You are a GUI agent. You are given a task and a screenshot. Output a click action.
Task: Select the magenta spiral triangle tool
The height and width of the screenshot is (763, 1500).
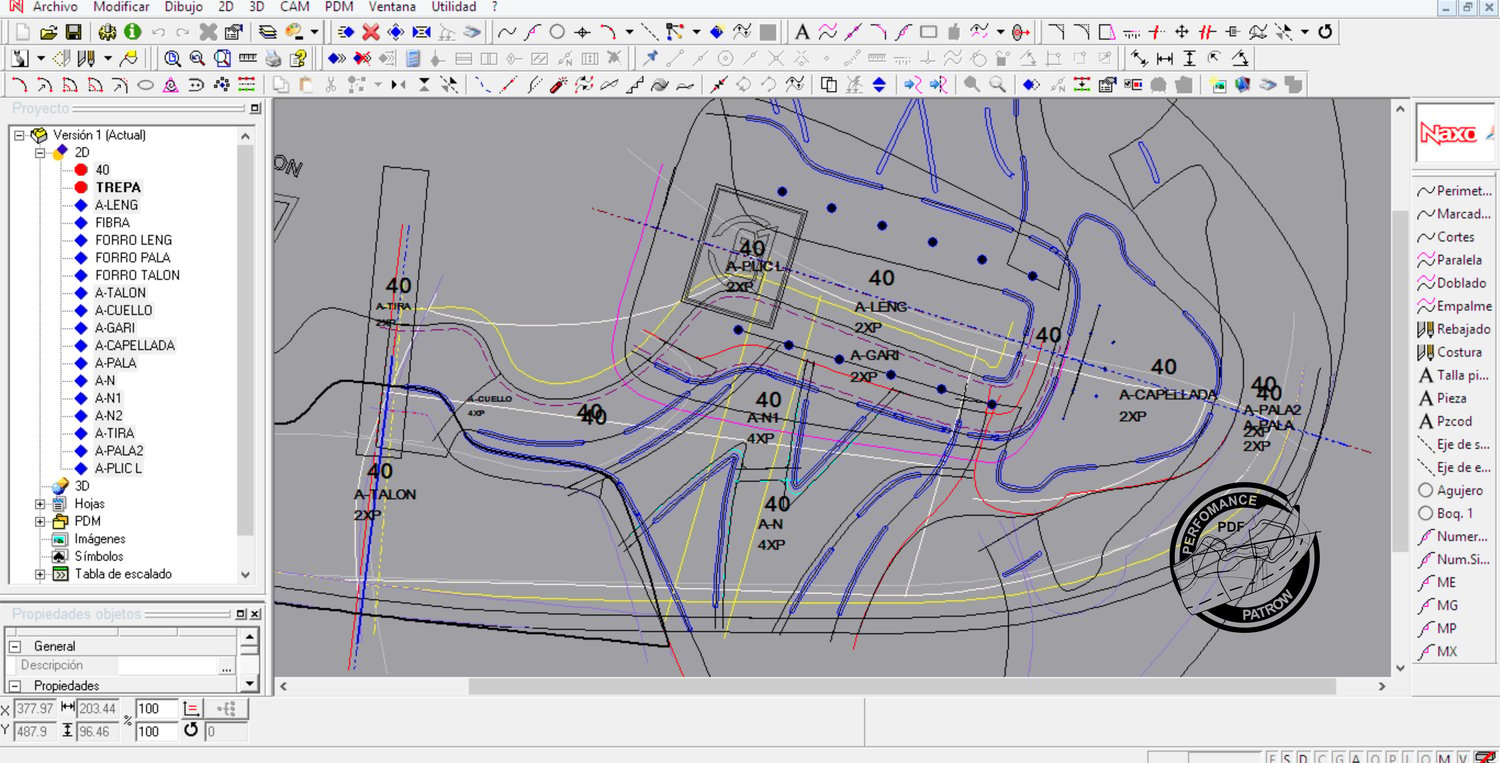coord(171,85)
